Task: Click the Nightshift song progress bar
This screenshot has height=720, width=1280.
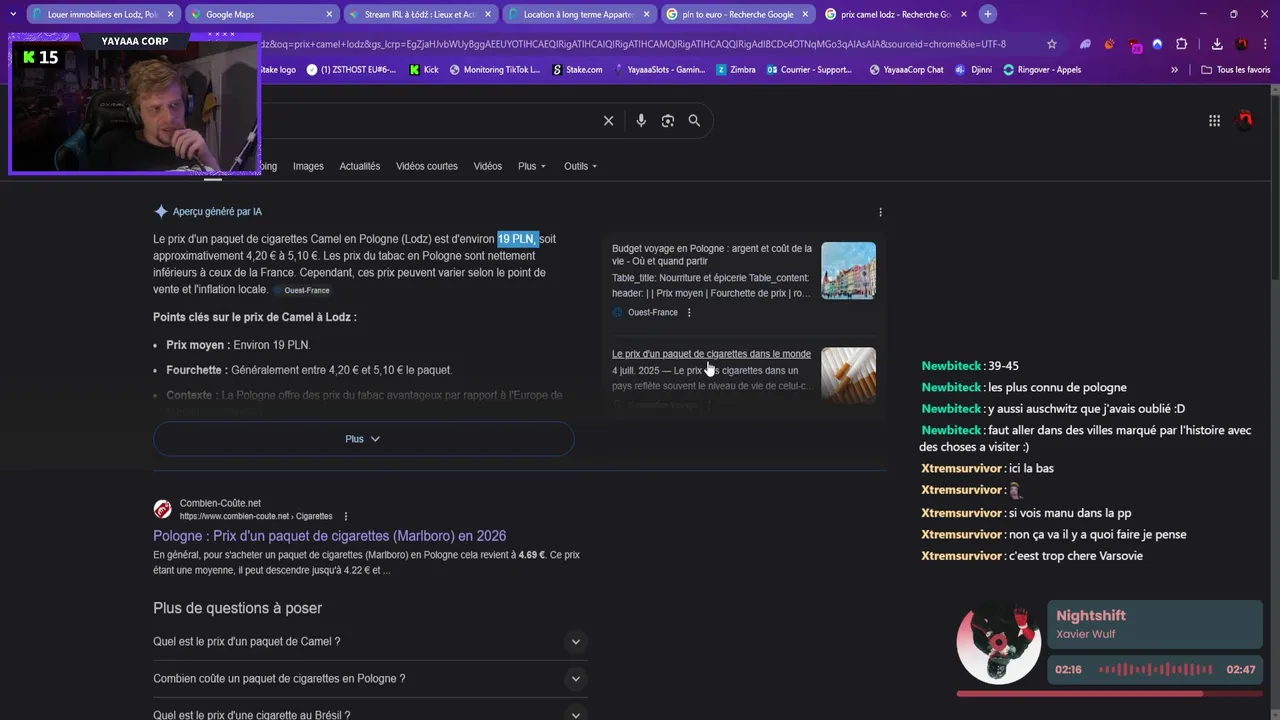Action: [x=1108, y=693]
